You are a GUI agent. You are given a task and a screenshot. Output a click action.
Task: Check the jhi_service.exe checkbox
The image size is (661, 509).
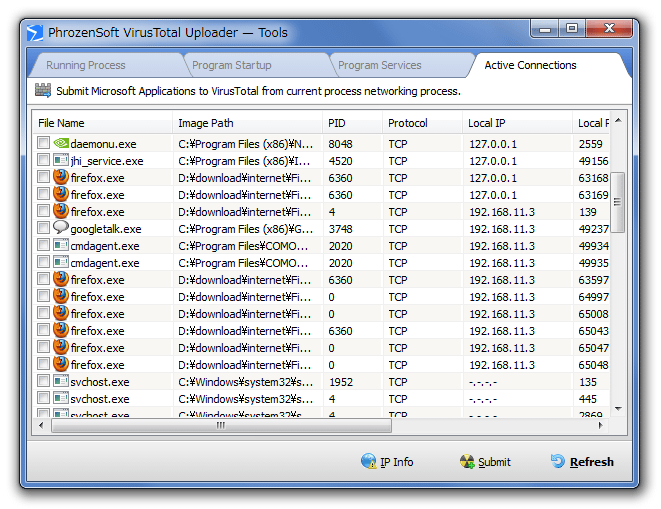(43, 160)
